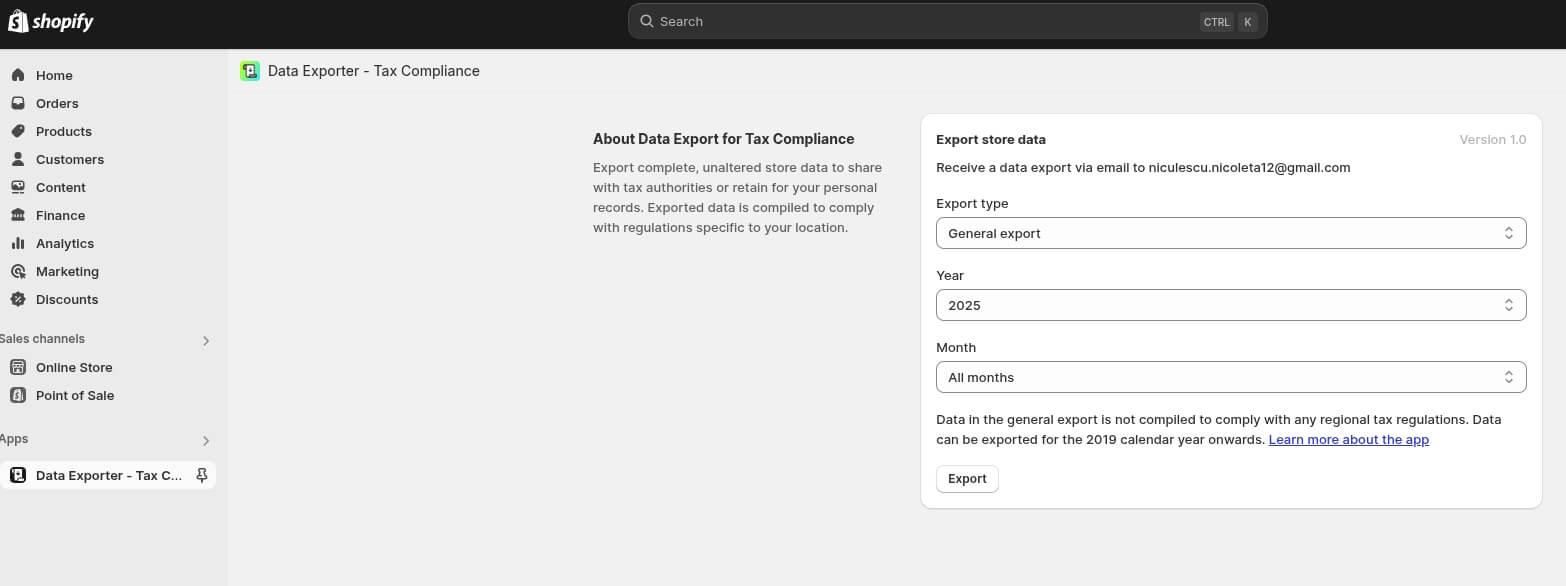Select the Data Exporter - Tax Compliance app

[107, 475]
